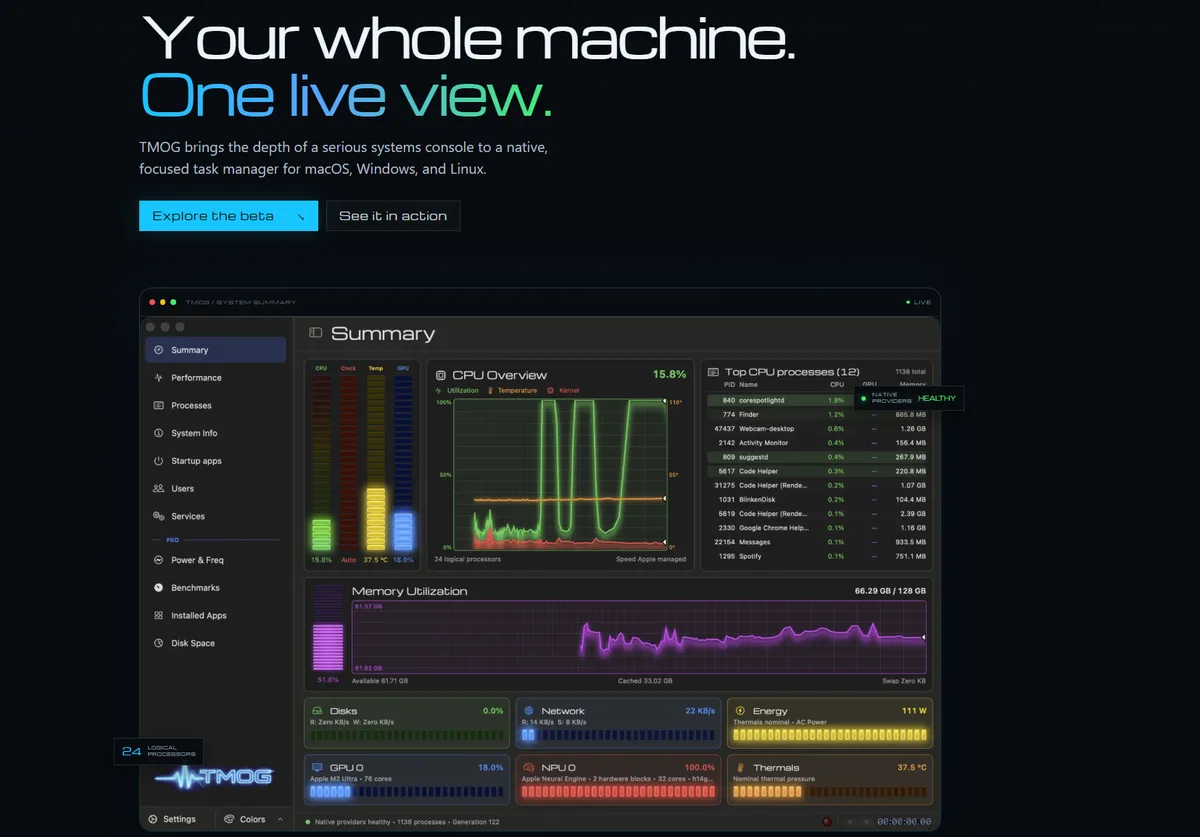The width and height of the screenshot is (1200, 837).
Task: Click the Installed Apps grid icon
Action: pyautogui.click(x=159, y=616)
